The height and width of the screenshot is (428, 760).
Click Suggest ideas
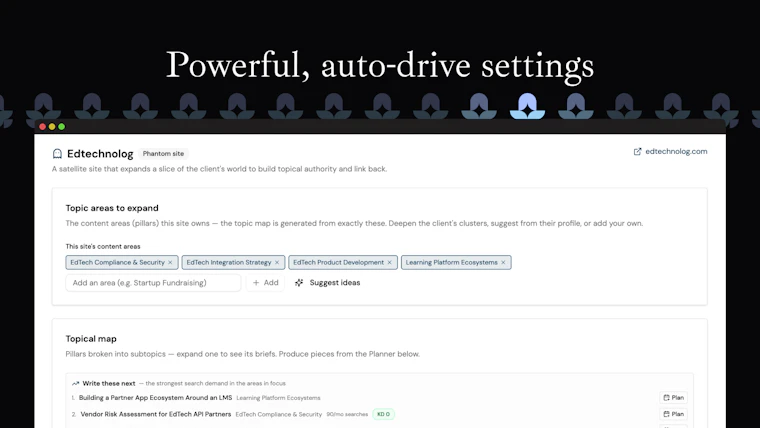tap(328, 283)
